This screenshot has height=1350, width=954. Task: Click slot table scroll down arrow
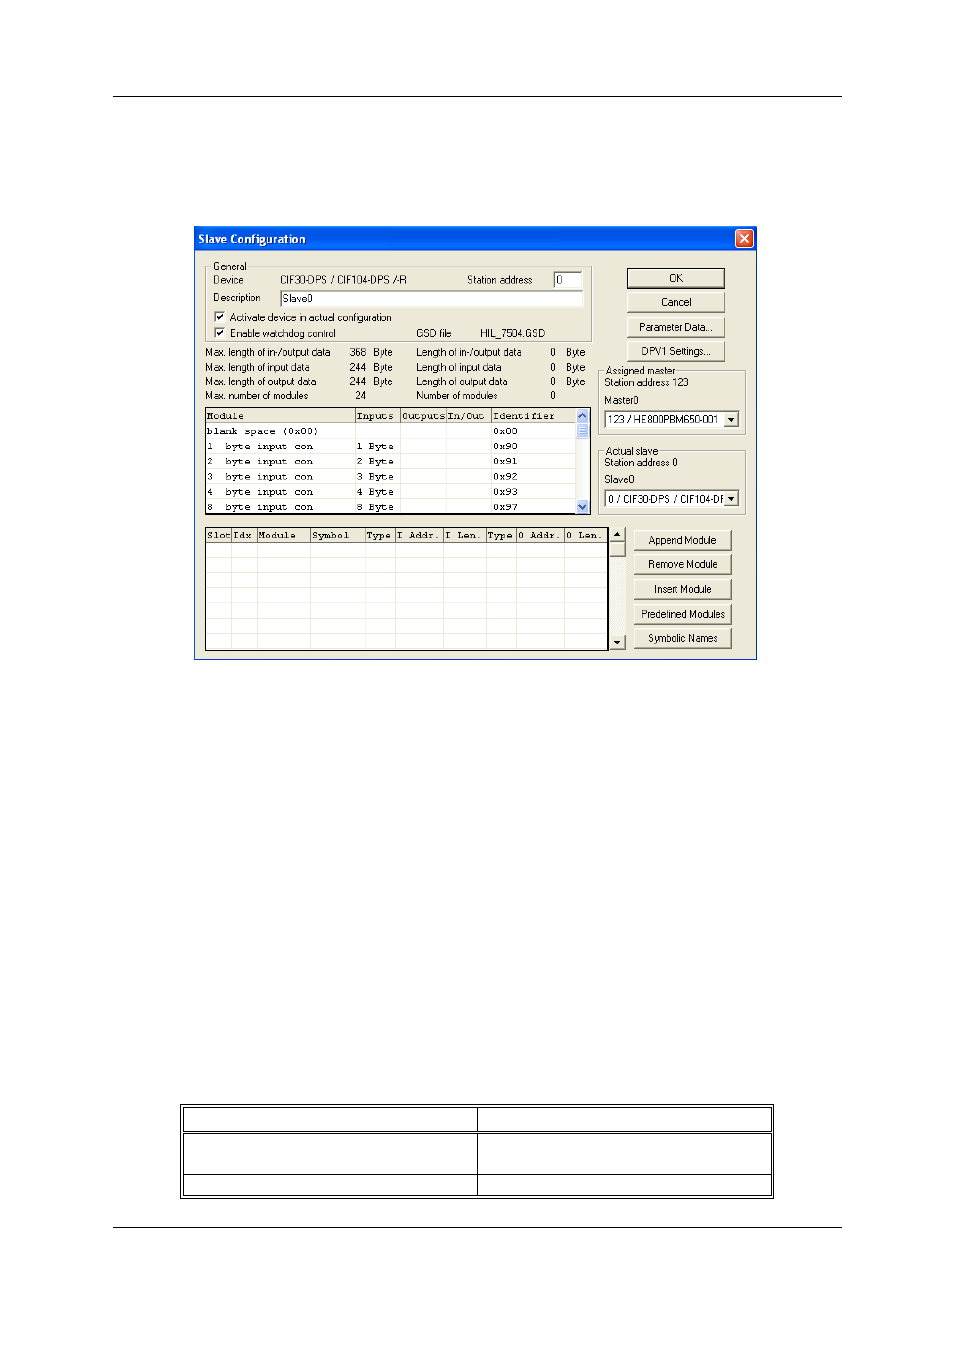click(x=617, y=642)
